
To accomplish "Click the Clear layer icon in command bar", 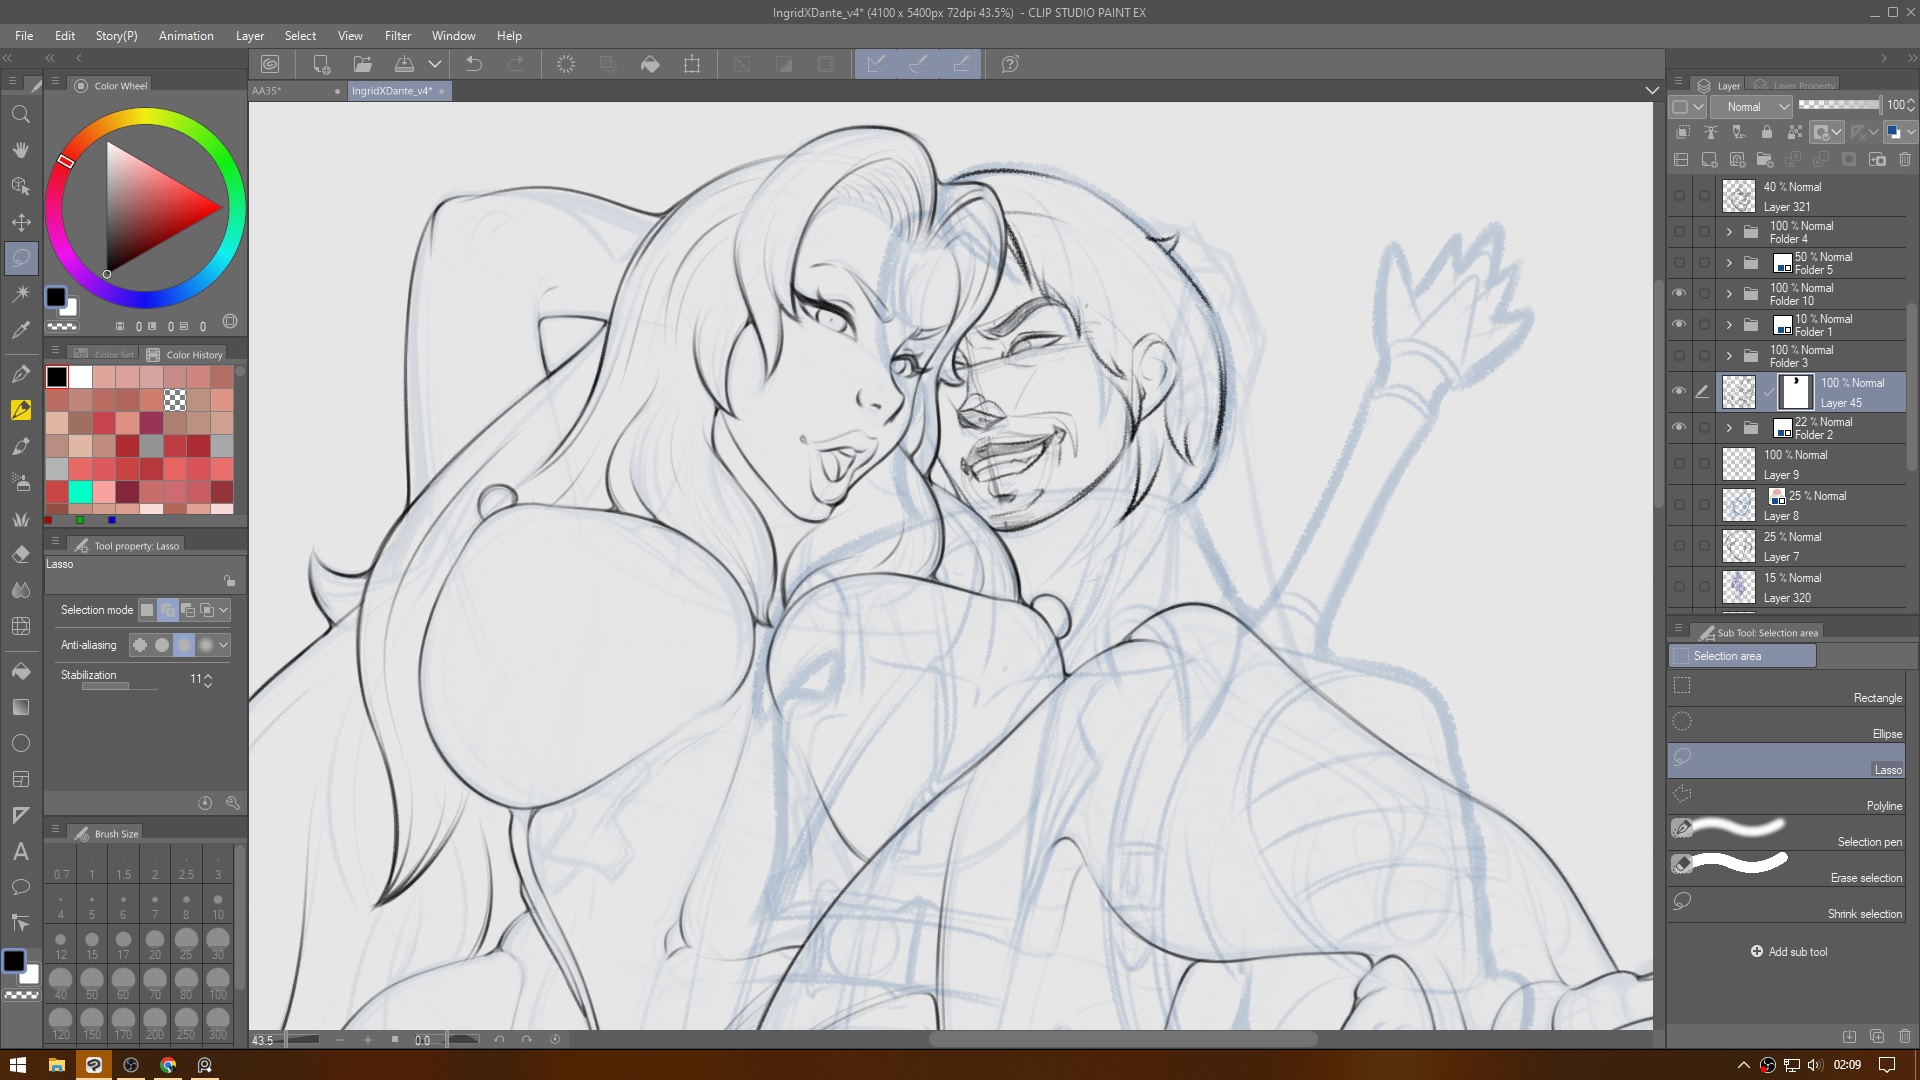I will tap(566, 64).
